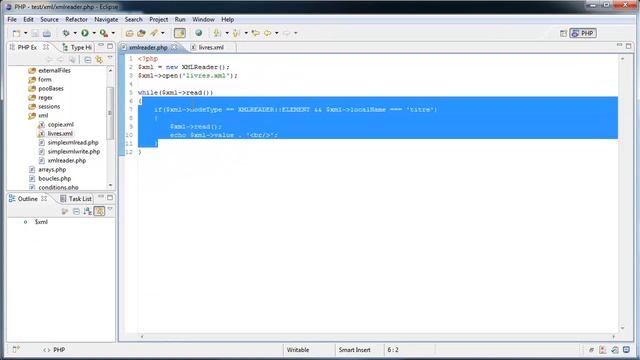Select simplexmlread.php in the tree
Viewport: 640px width, 360px height.
(73, 142)
